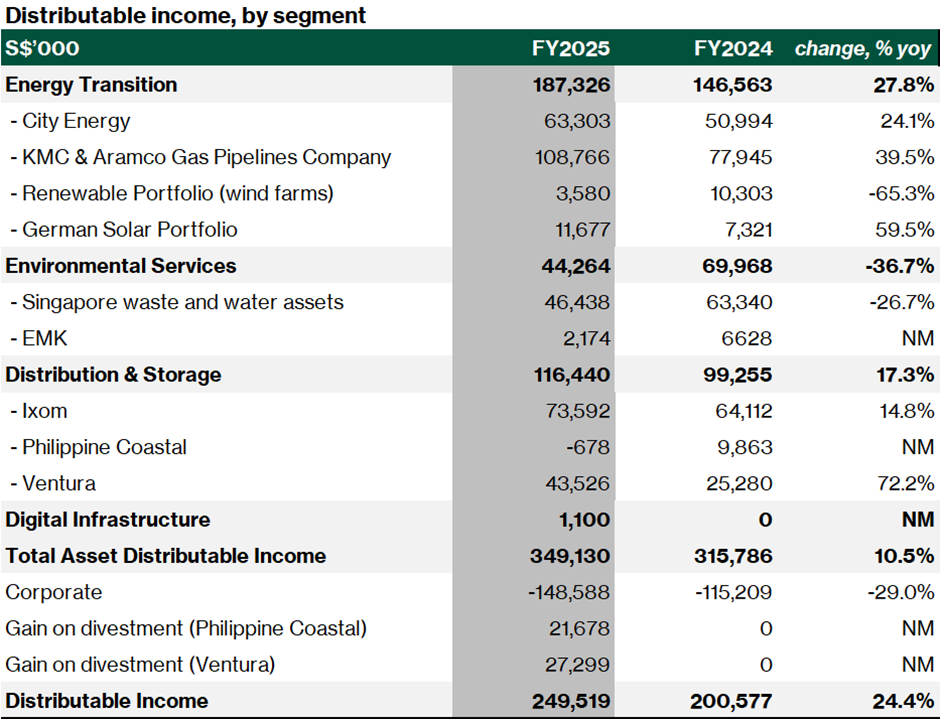Click the Corporate row label
The height and width of the screenshot is (719, 940).
[x=54, y=592]
